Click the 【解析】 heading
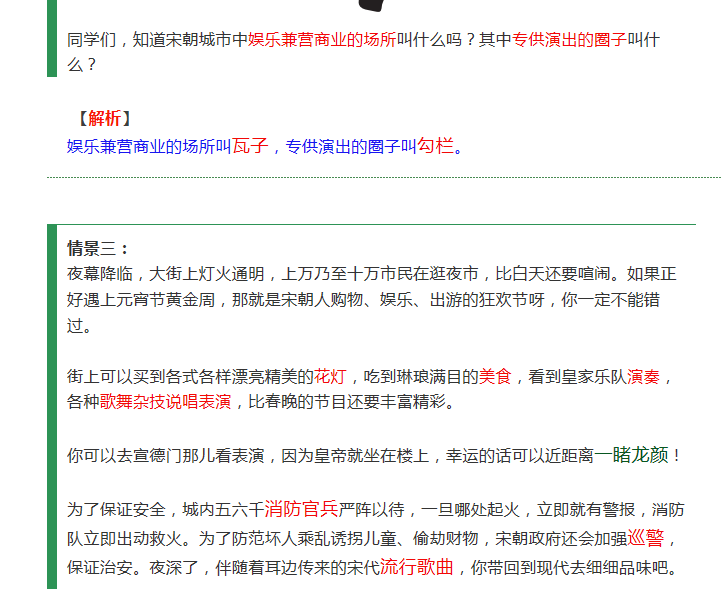Viewport: 722px width, 589px height. 105,118
